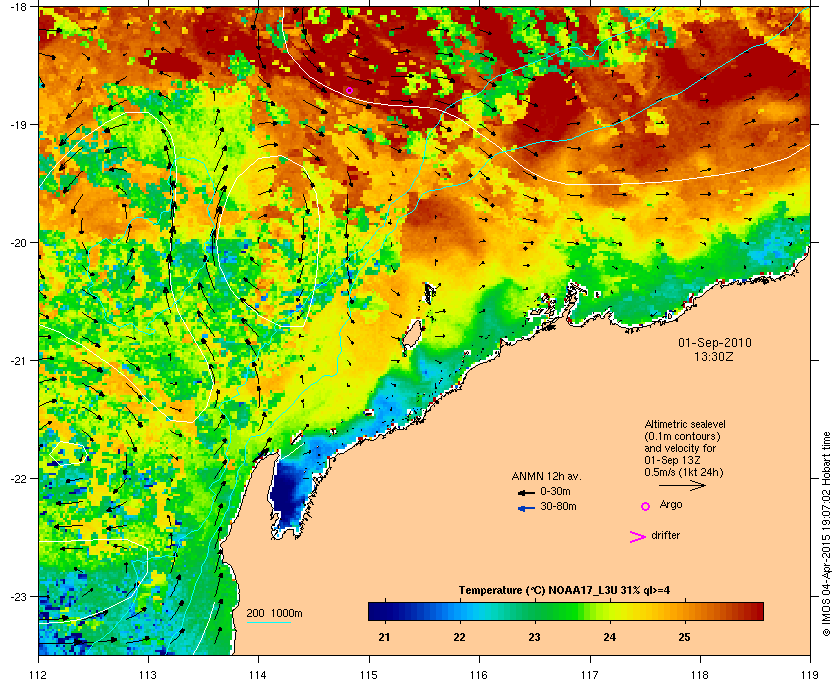Screen dimensions: 840x680
Task: Click the magenta Argo circle in the legend
Action: (646, 506)
